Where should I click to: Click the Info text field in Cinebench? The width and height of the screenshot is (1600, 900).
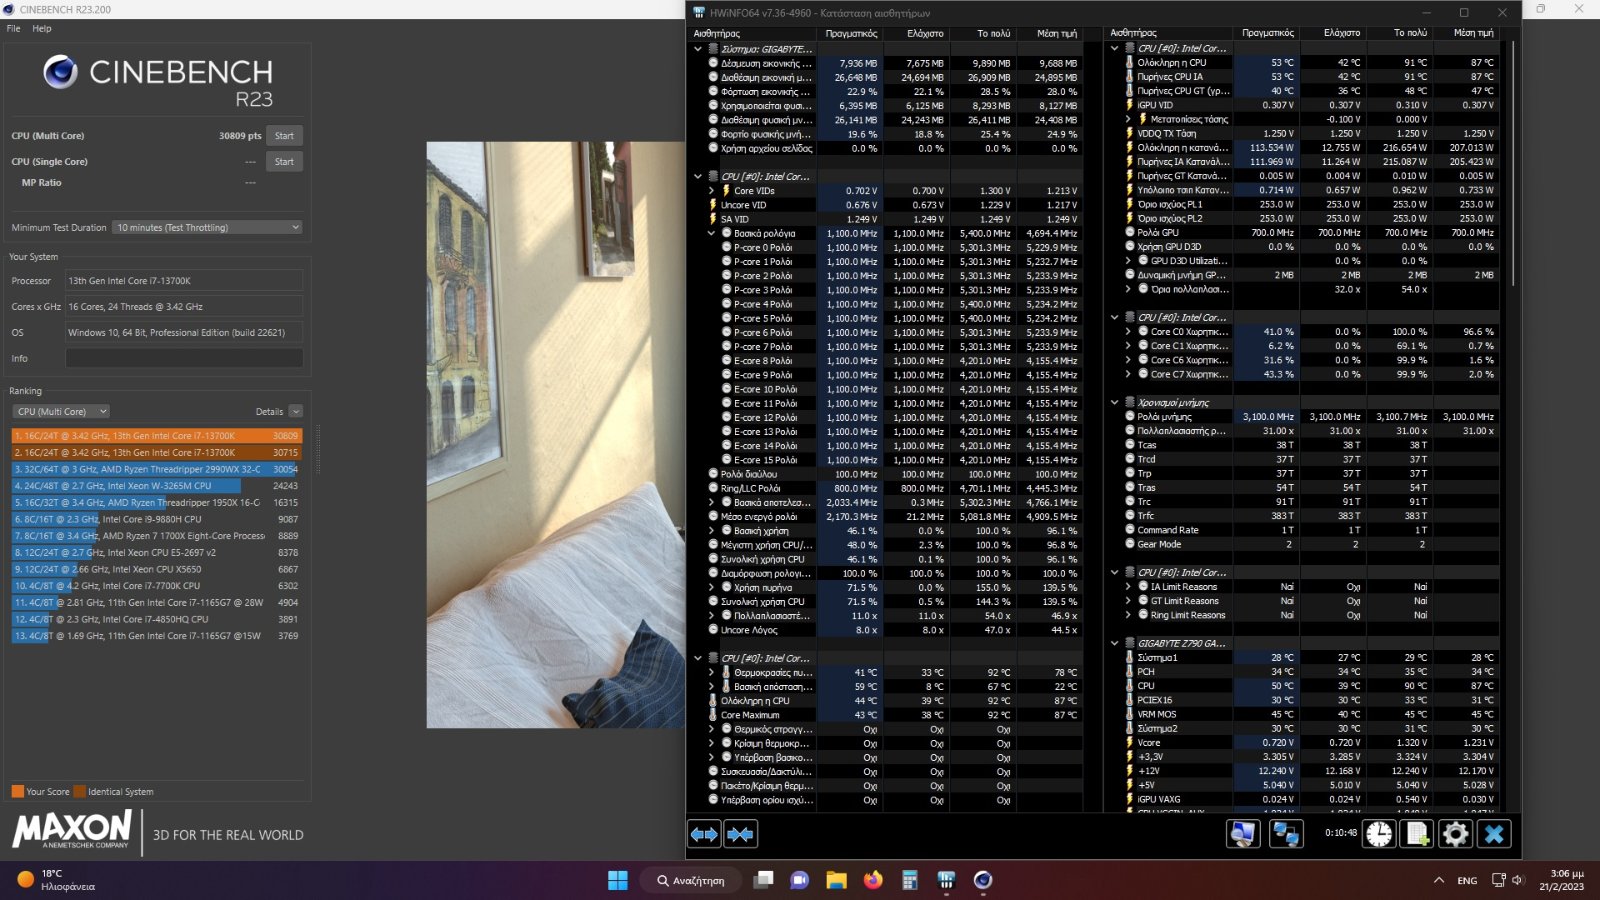[184, 358]
